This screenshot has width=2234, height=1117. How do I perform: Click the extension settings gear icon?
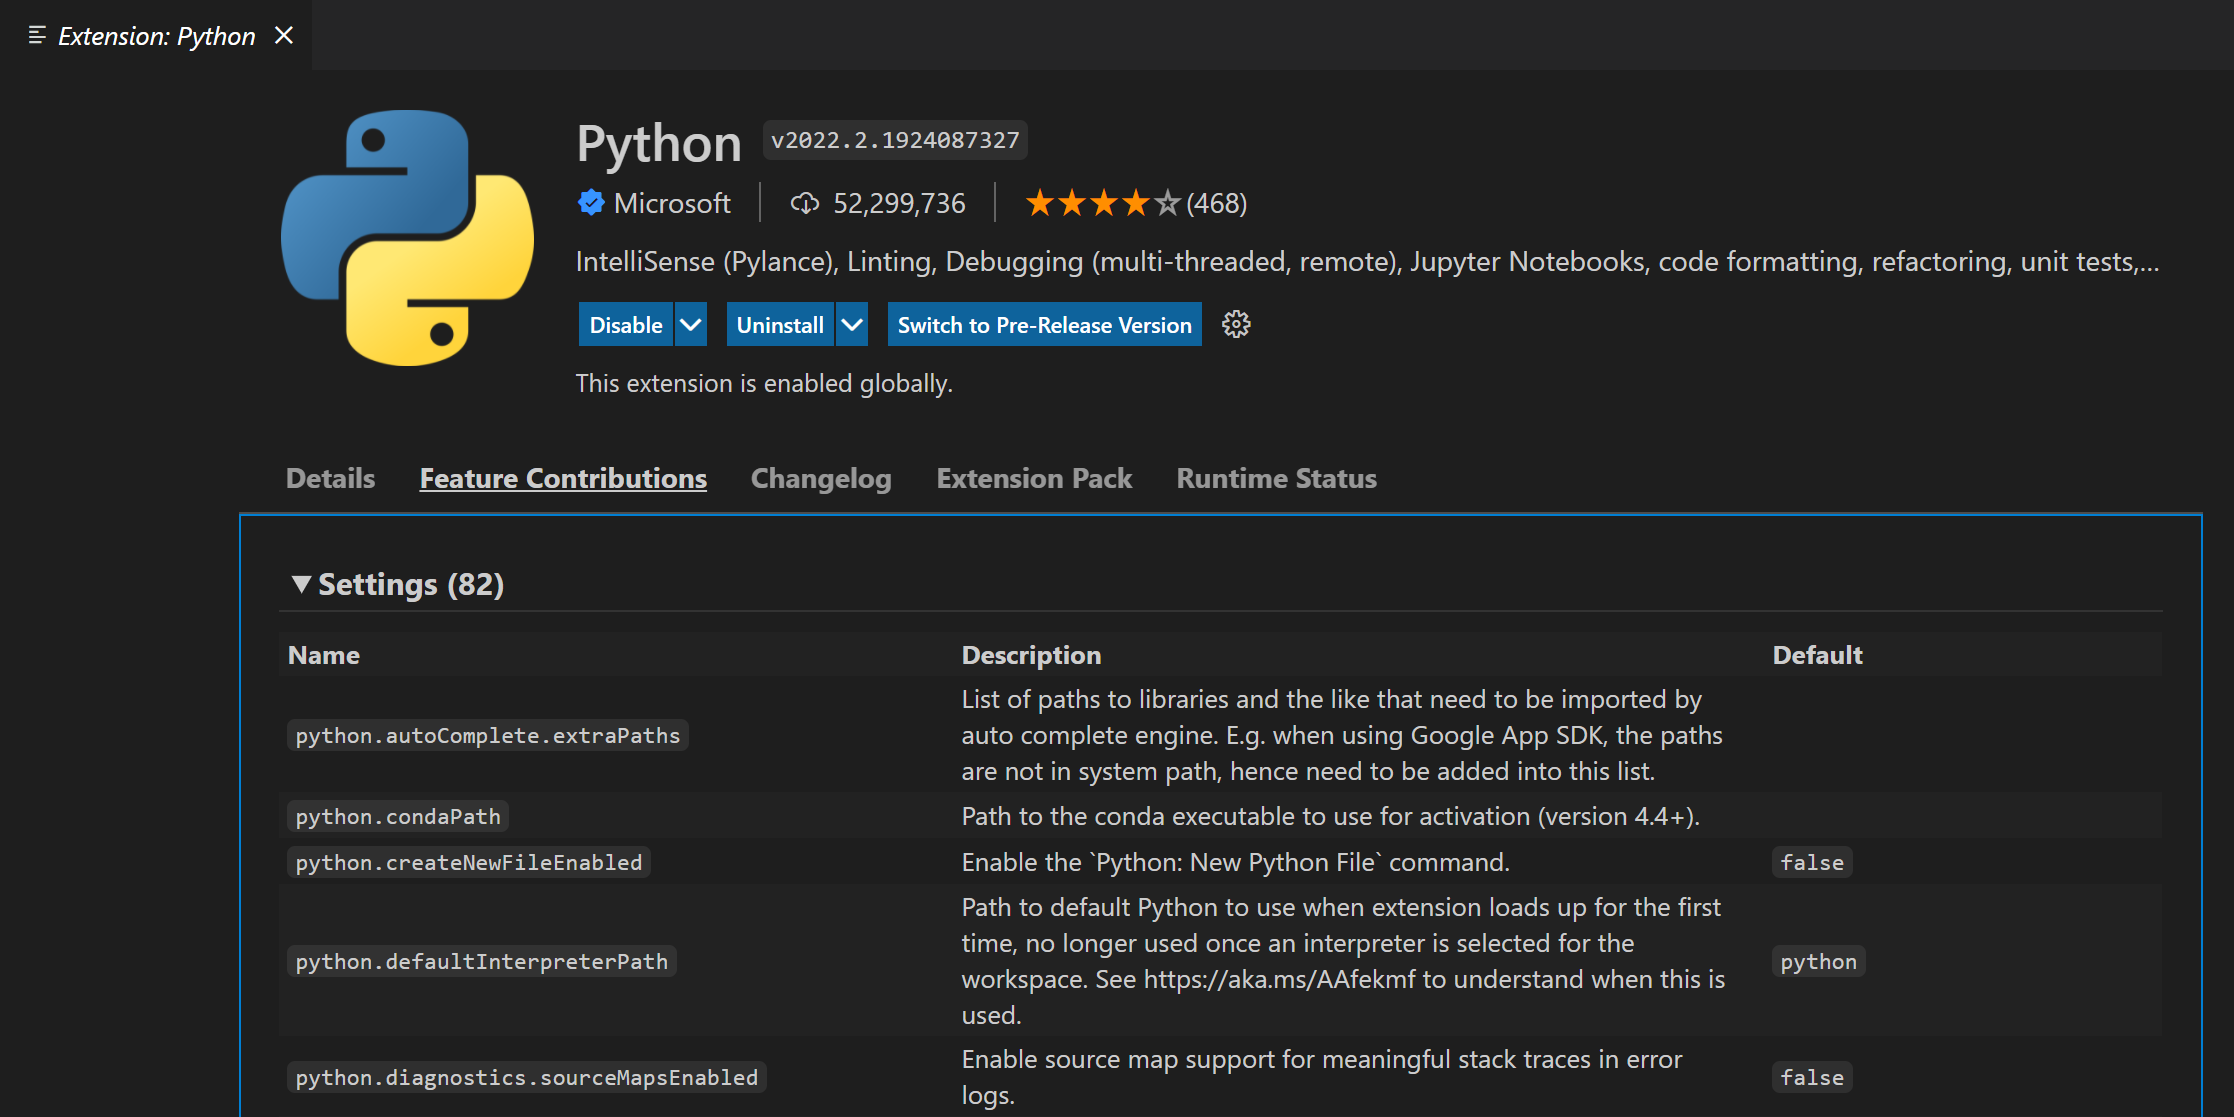point(1235,325)
